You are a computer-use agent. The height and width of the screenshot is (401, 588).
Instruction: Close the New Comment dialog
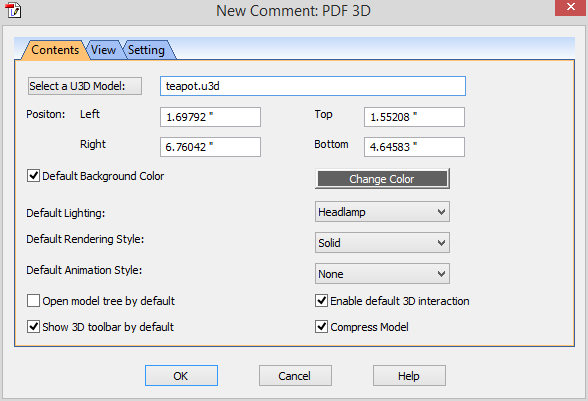pyautogui.click(x=570, y=7)
